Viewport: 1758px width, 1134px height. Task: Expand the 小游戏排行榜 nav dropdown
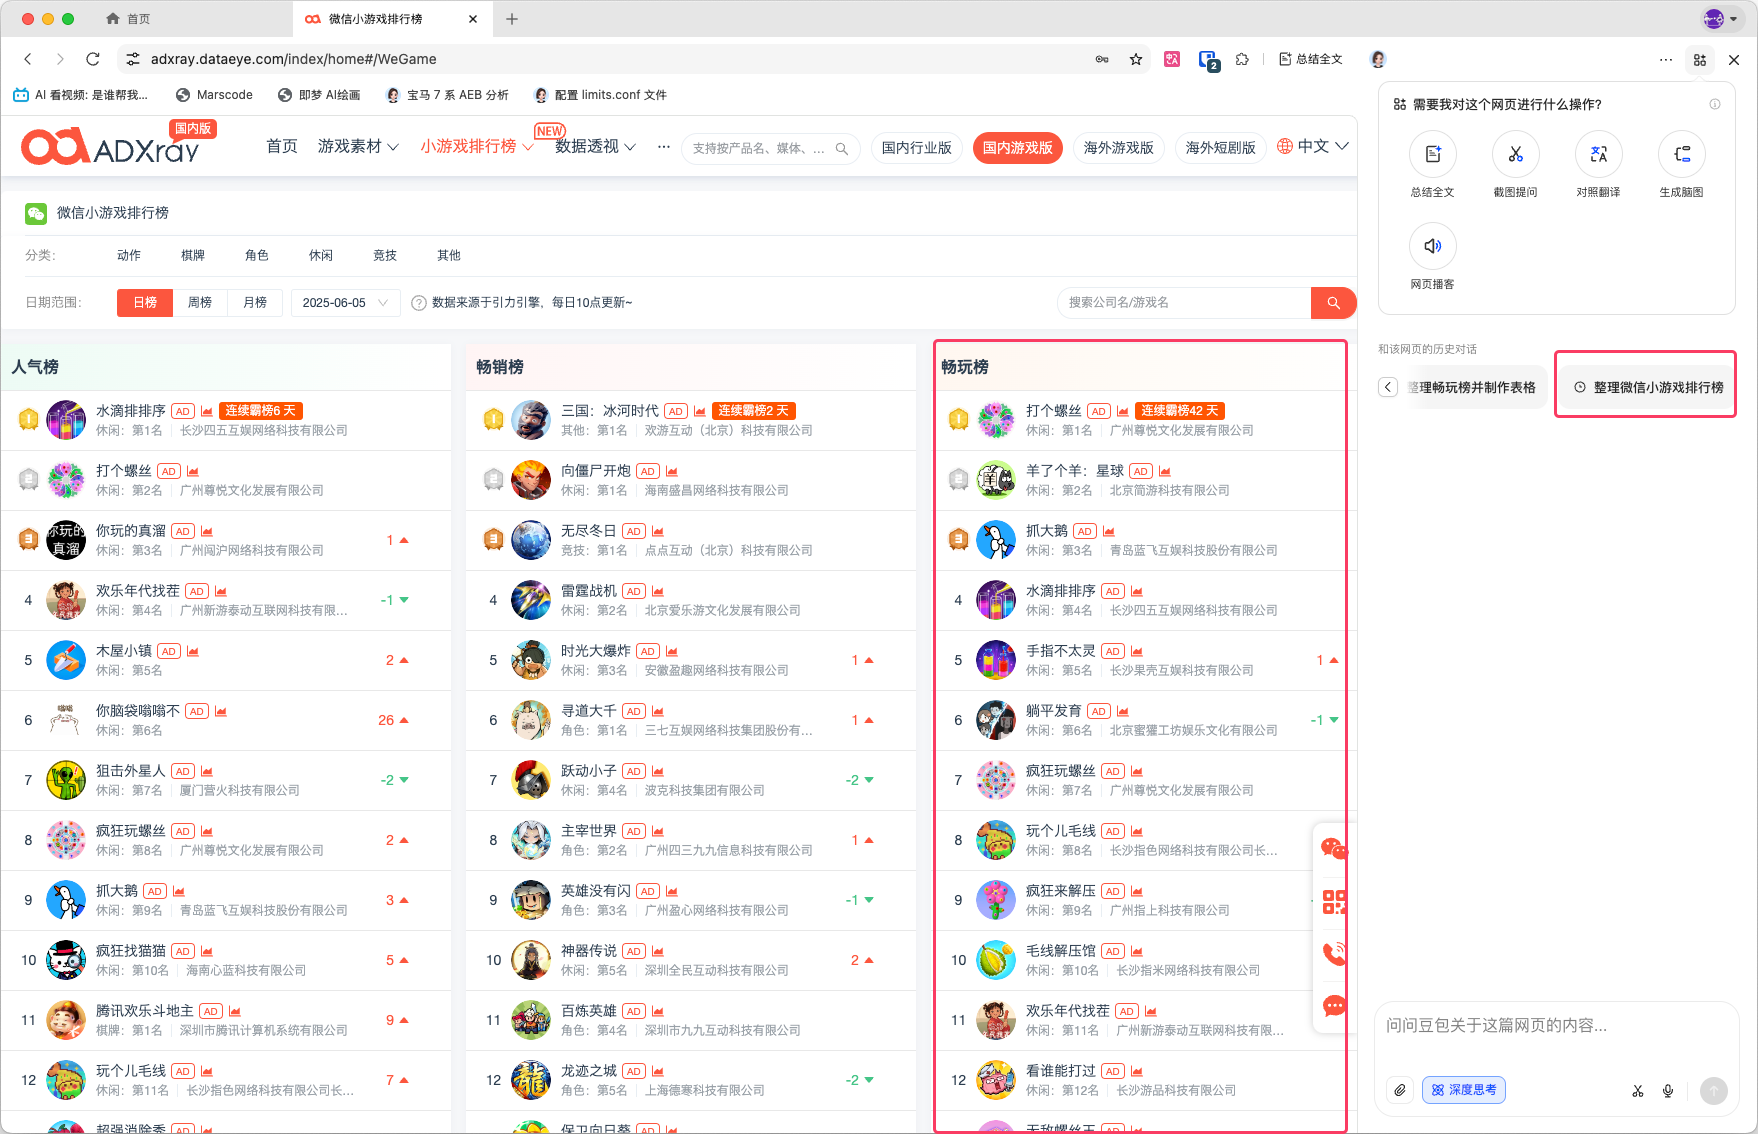(477, 147)
